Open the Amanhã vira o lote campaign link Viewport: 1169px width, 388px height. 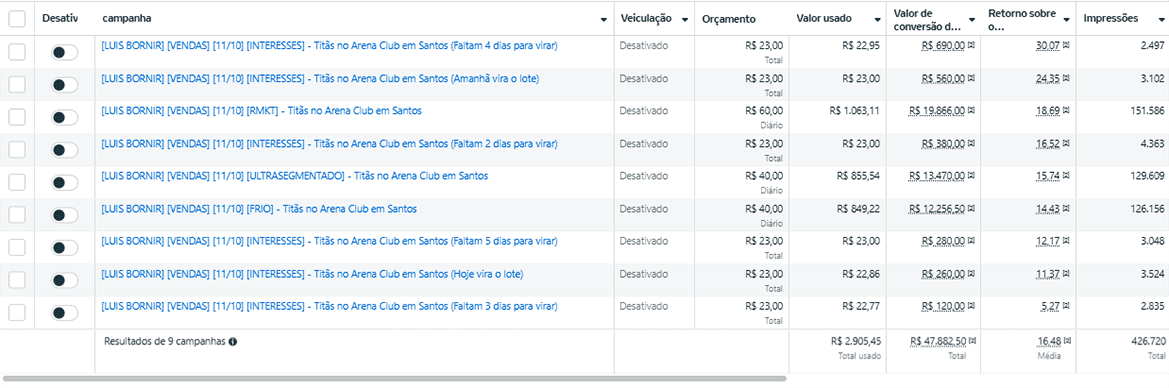(x=320, y=78)
